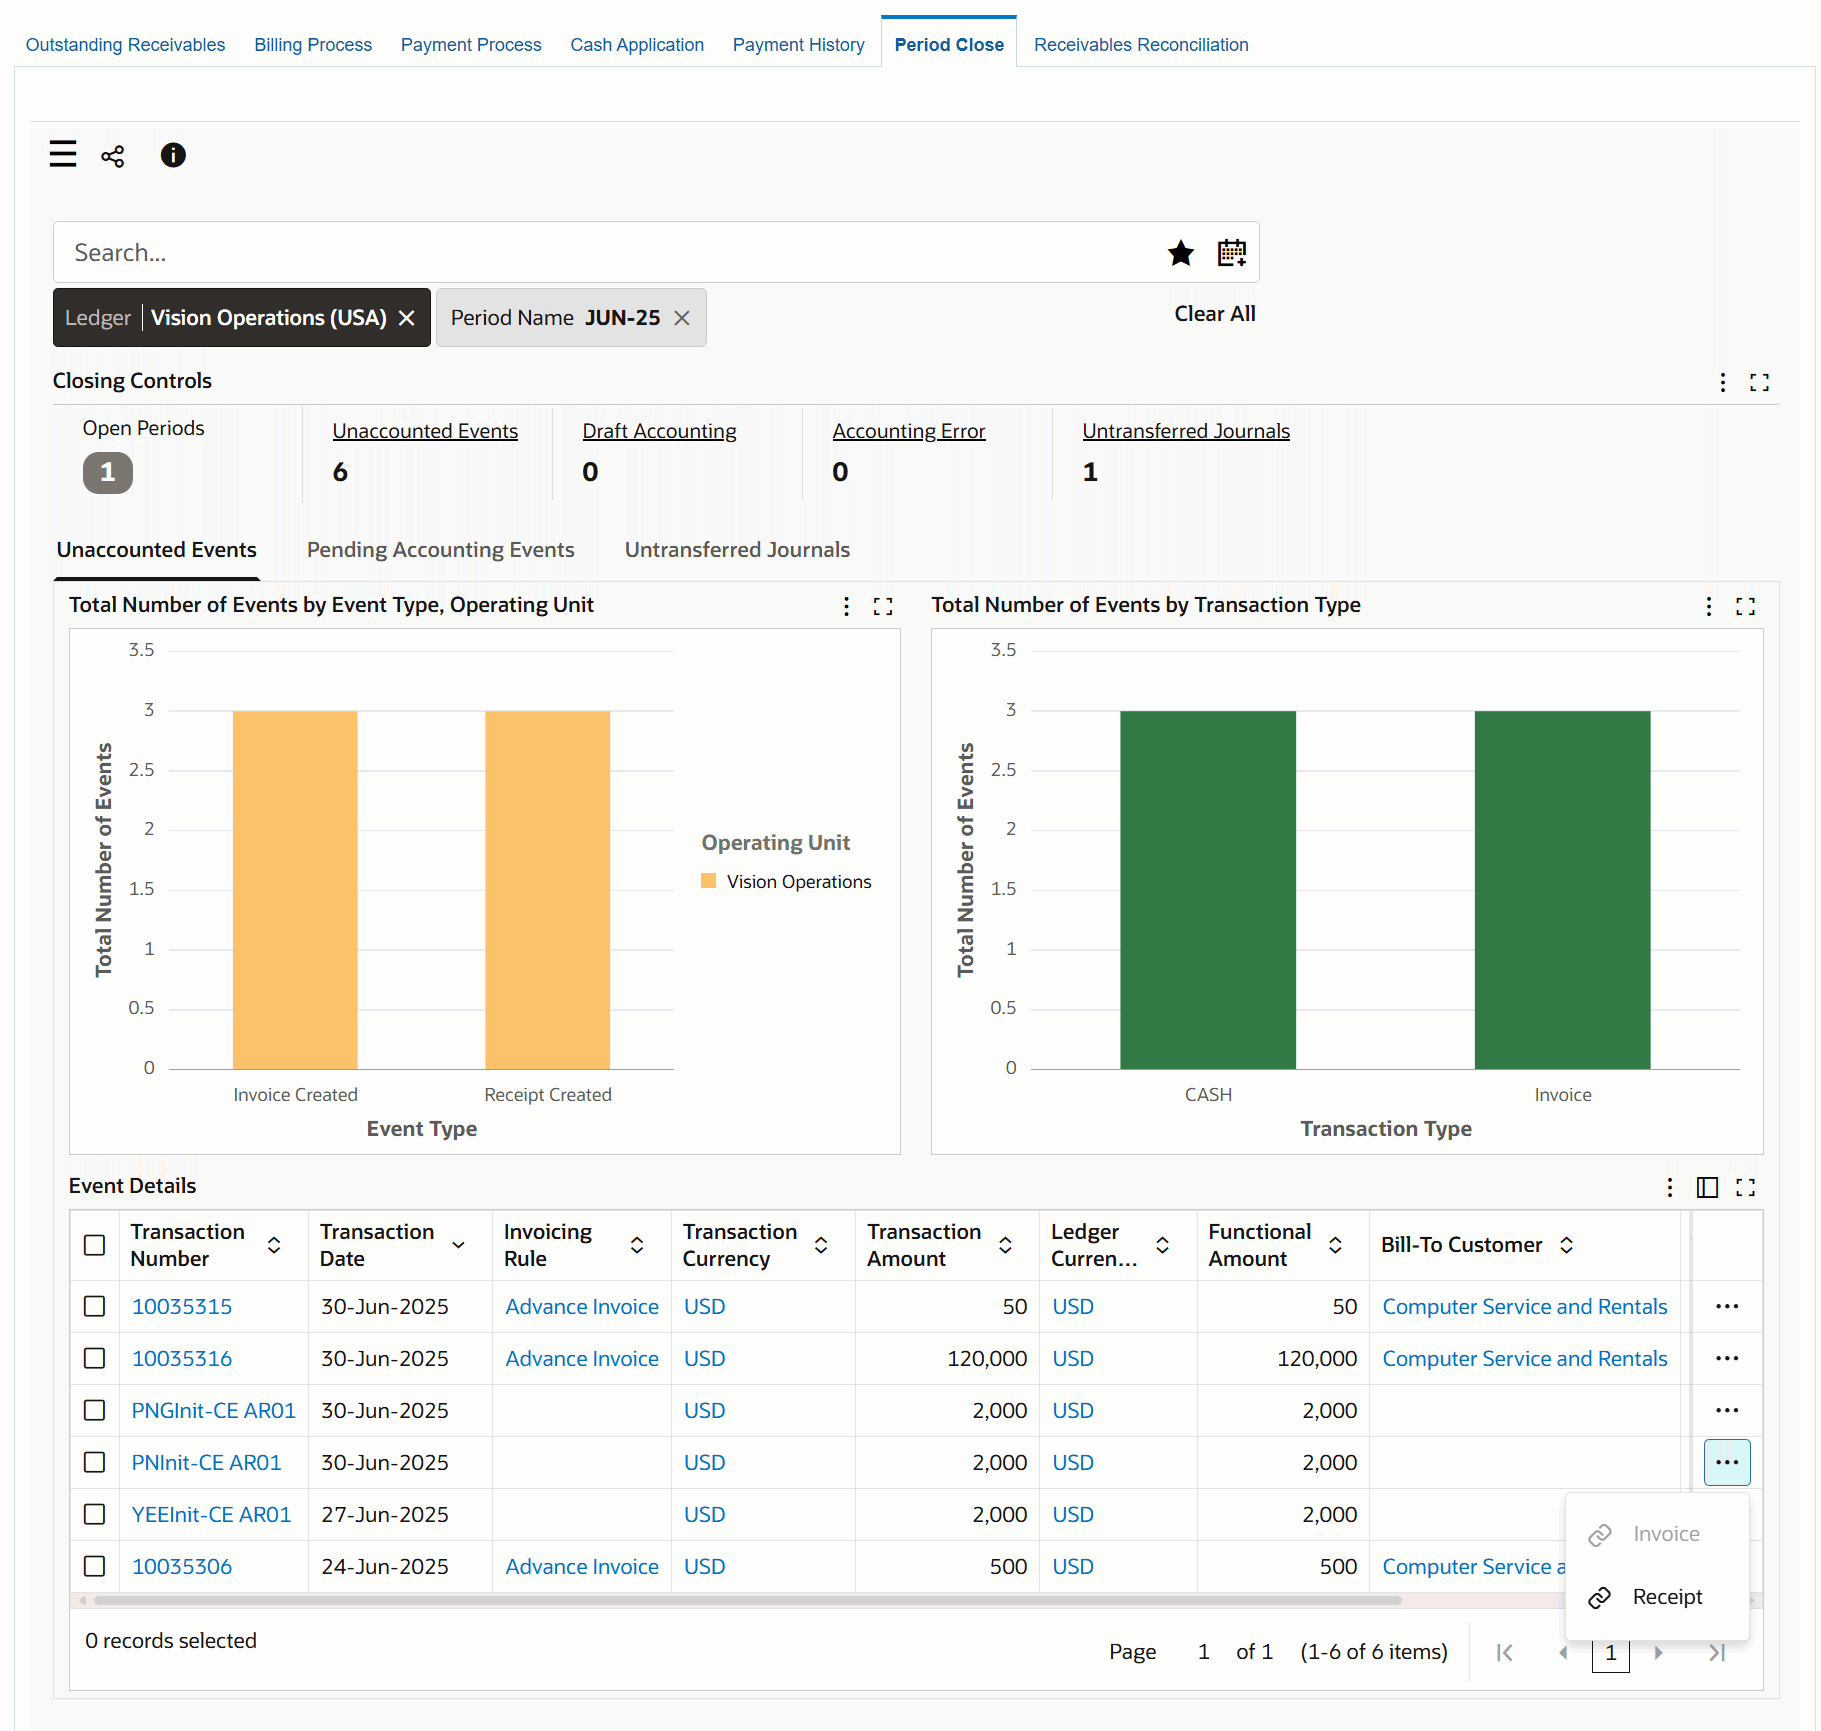Open the calendar date filter icon
The width and height of the screenshot is (1821, 1731).
click(x=1232, y=253)
